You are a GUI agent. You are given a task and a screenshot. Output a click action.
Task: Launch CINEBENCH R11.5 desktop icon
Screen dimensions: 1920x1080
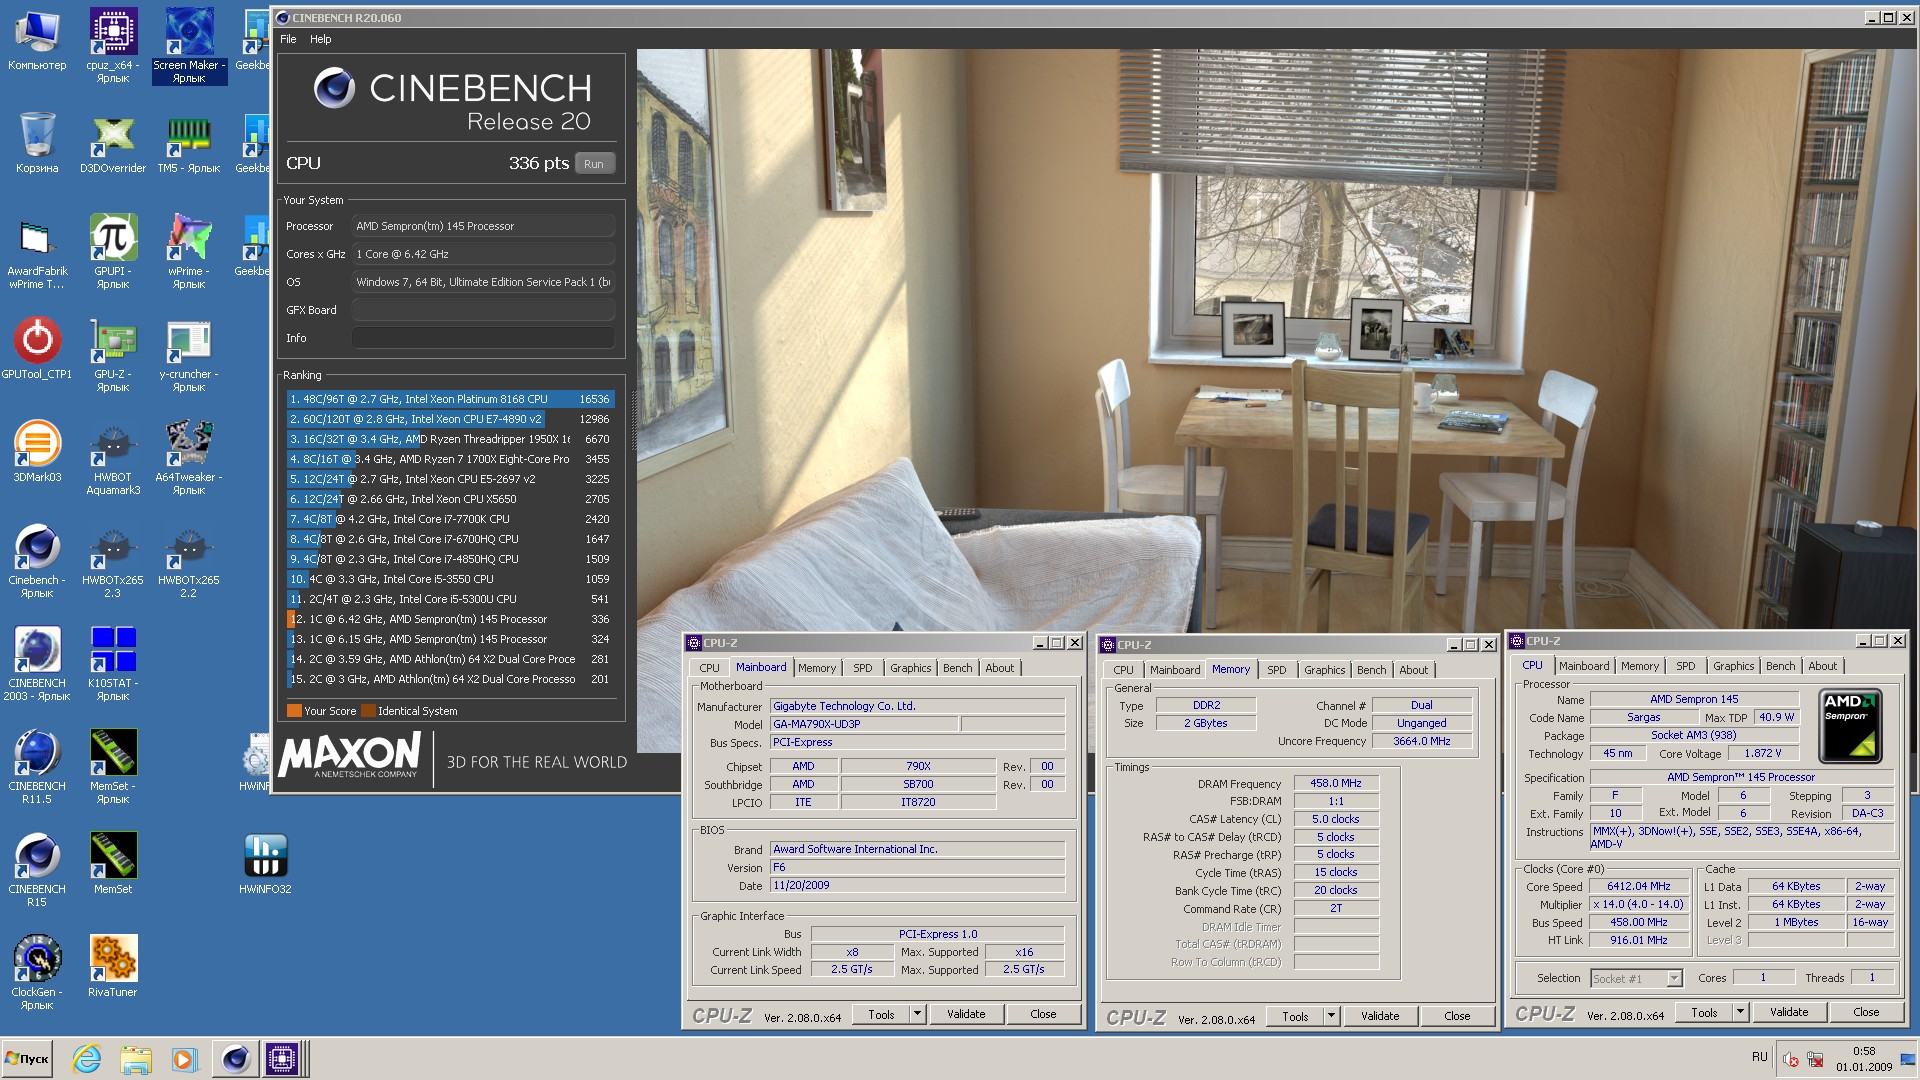pyautogui.click(x=37, y=767)
